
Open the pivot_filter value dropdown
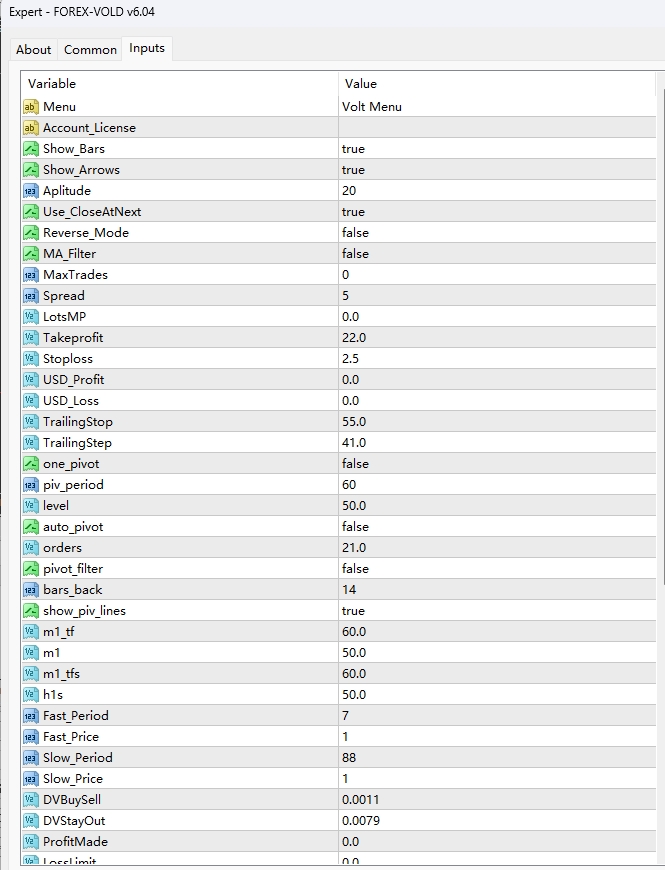pyautogui.click(x=450, y=568)
